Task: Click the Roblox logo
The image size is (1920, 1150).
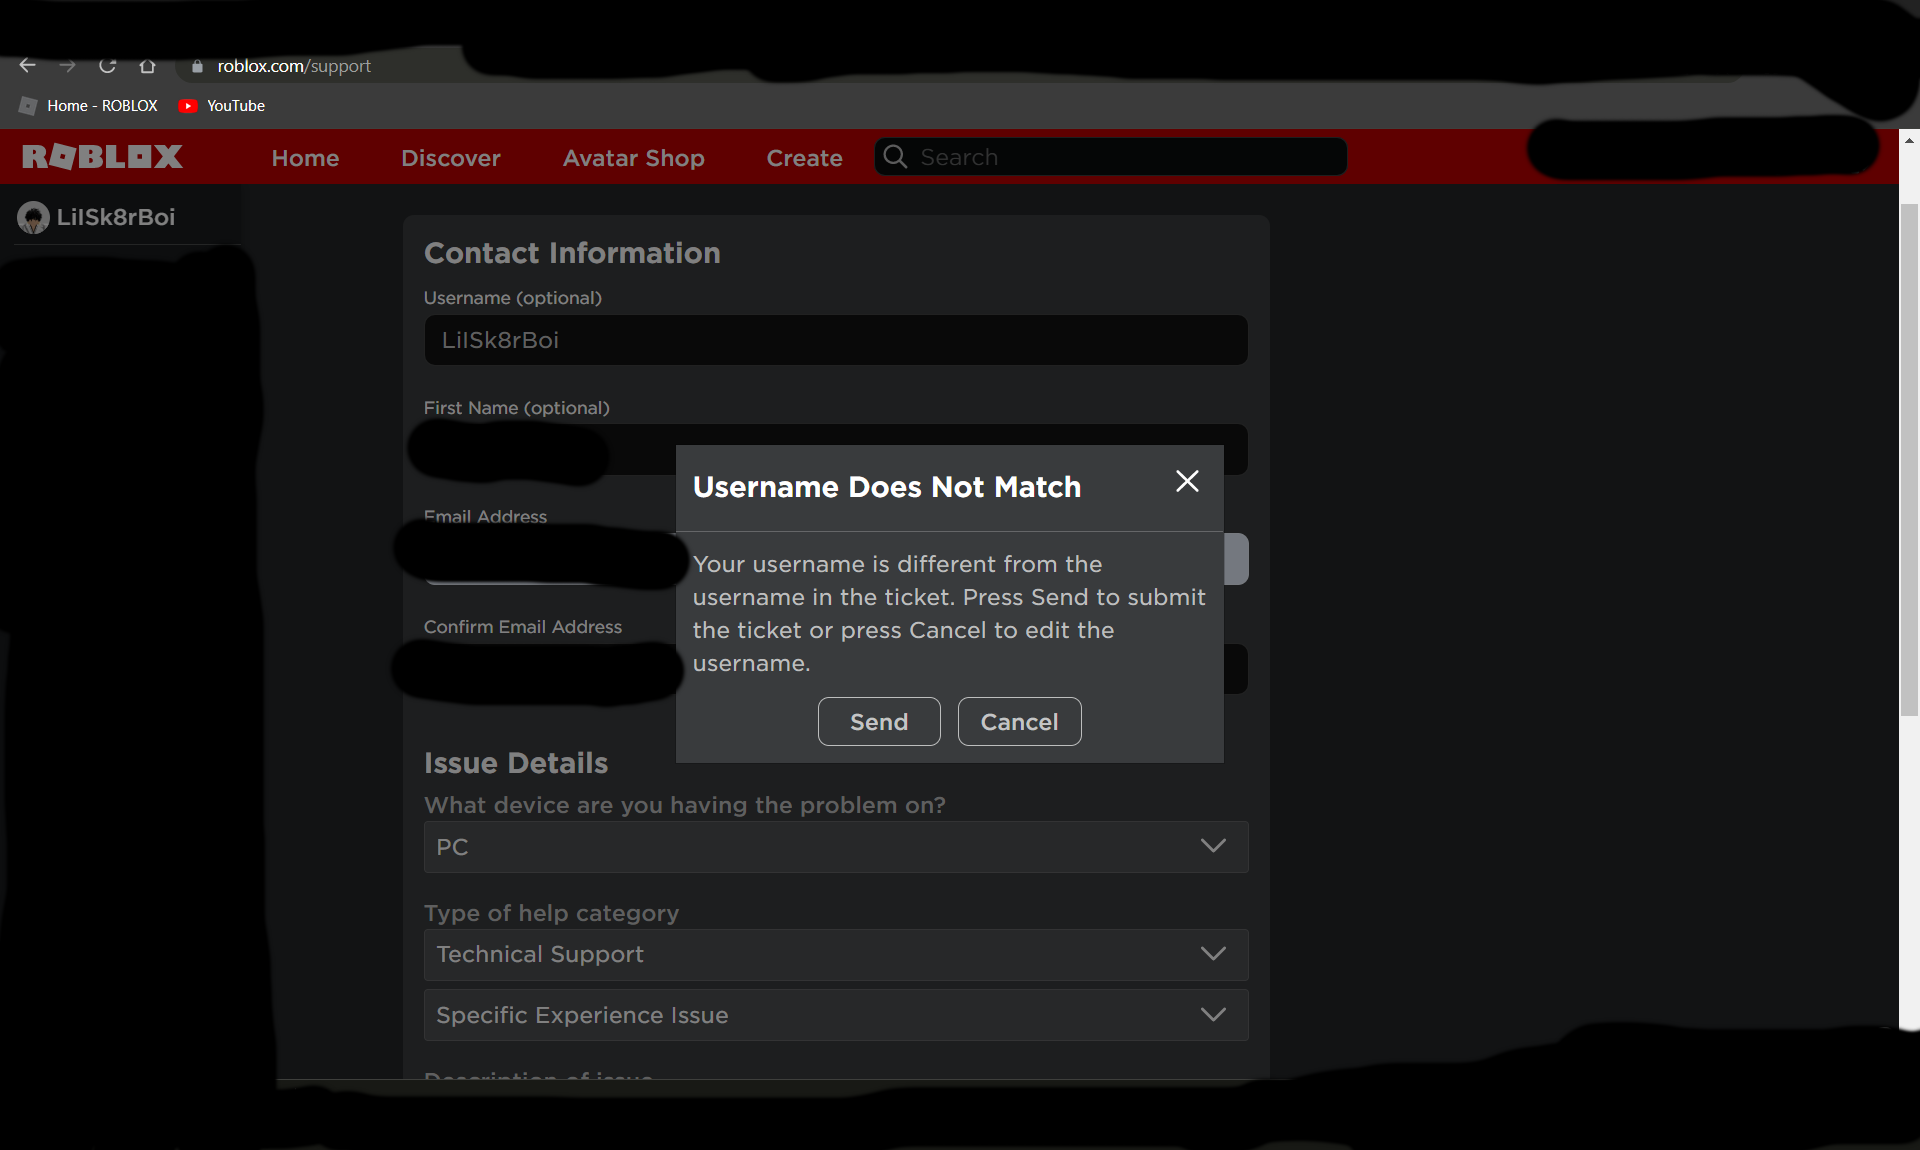Action: point(102,157)
